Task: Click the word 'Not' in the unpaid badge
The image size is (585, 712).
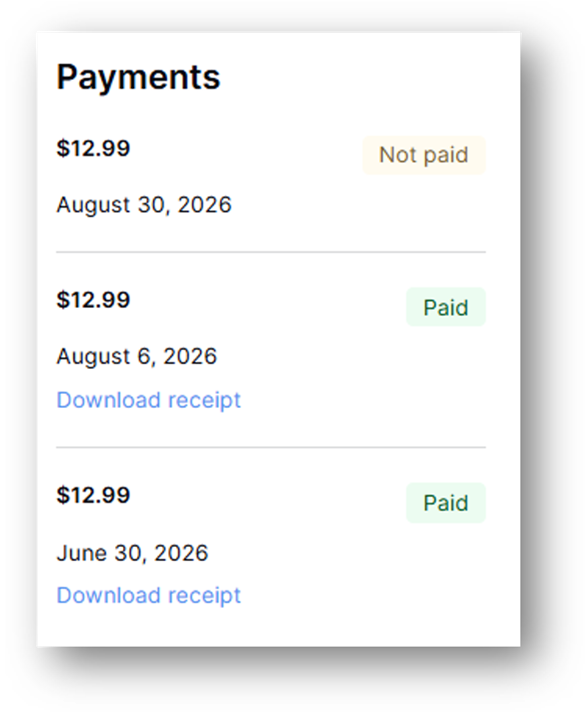Action: point(398,155)
